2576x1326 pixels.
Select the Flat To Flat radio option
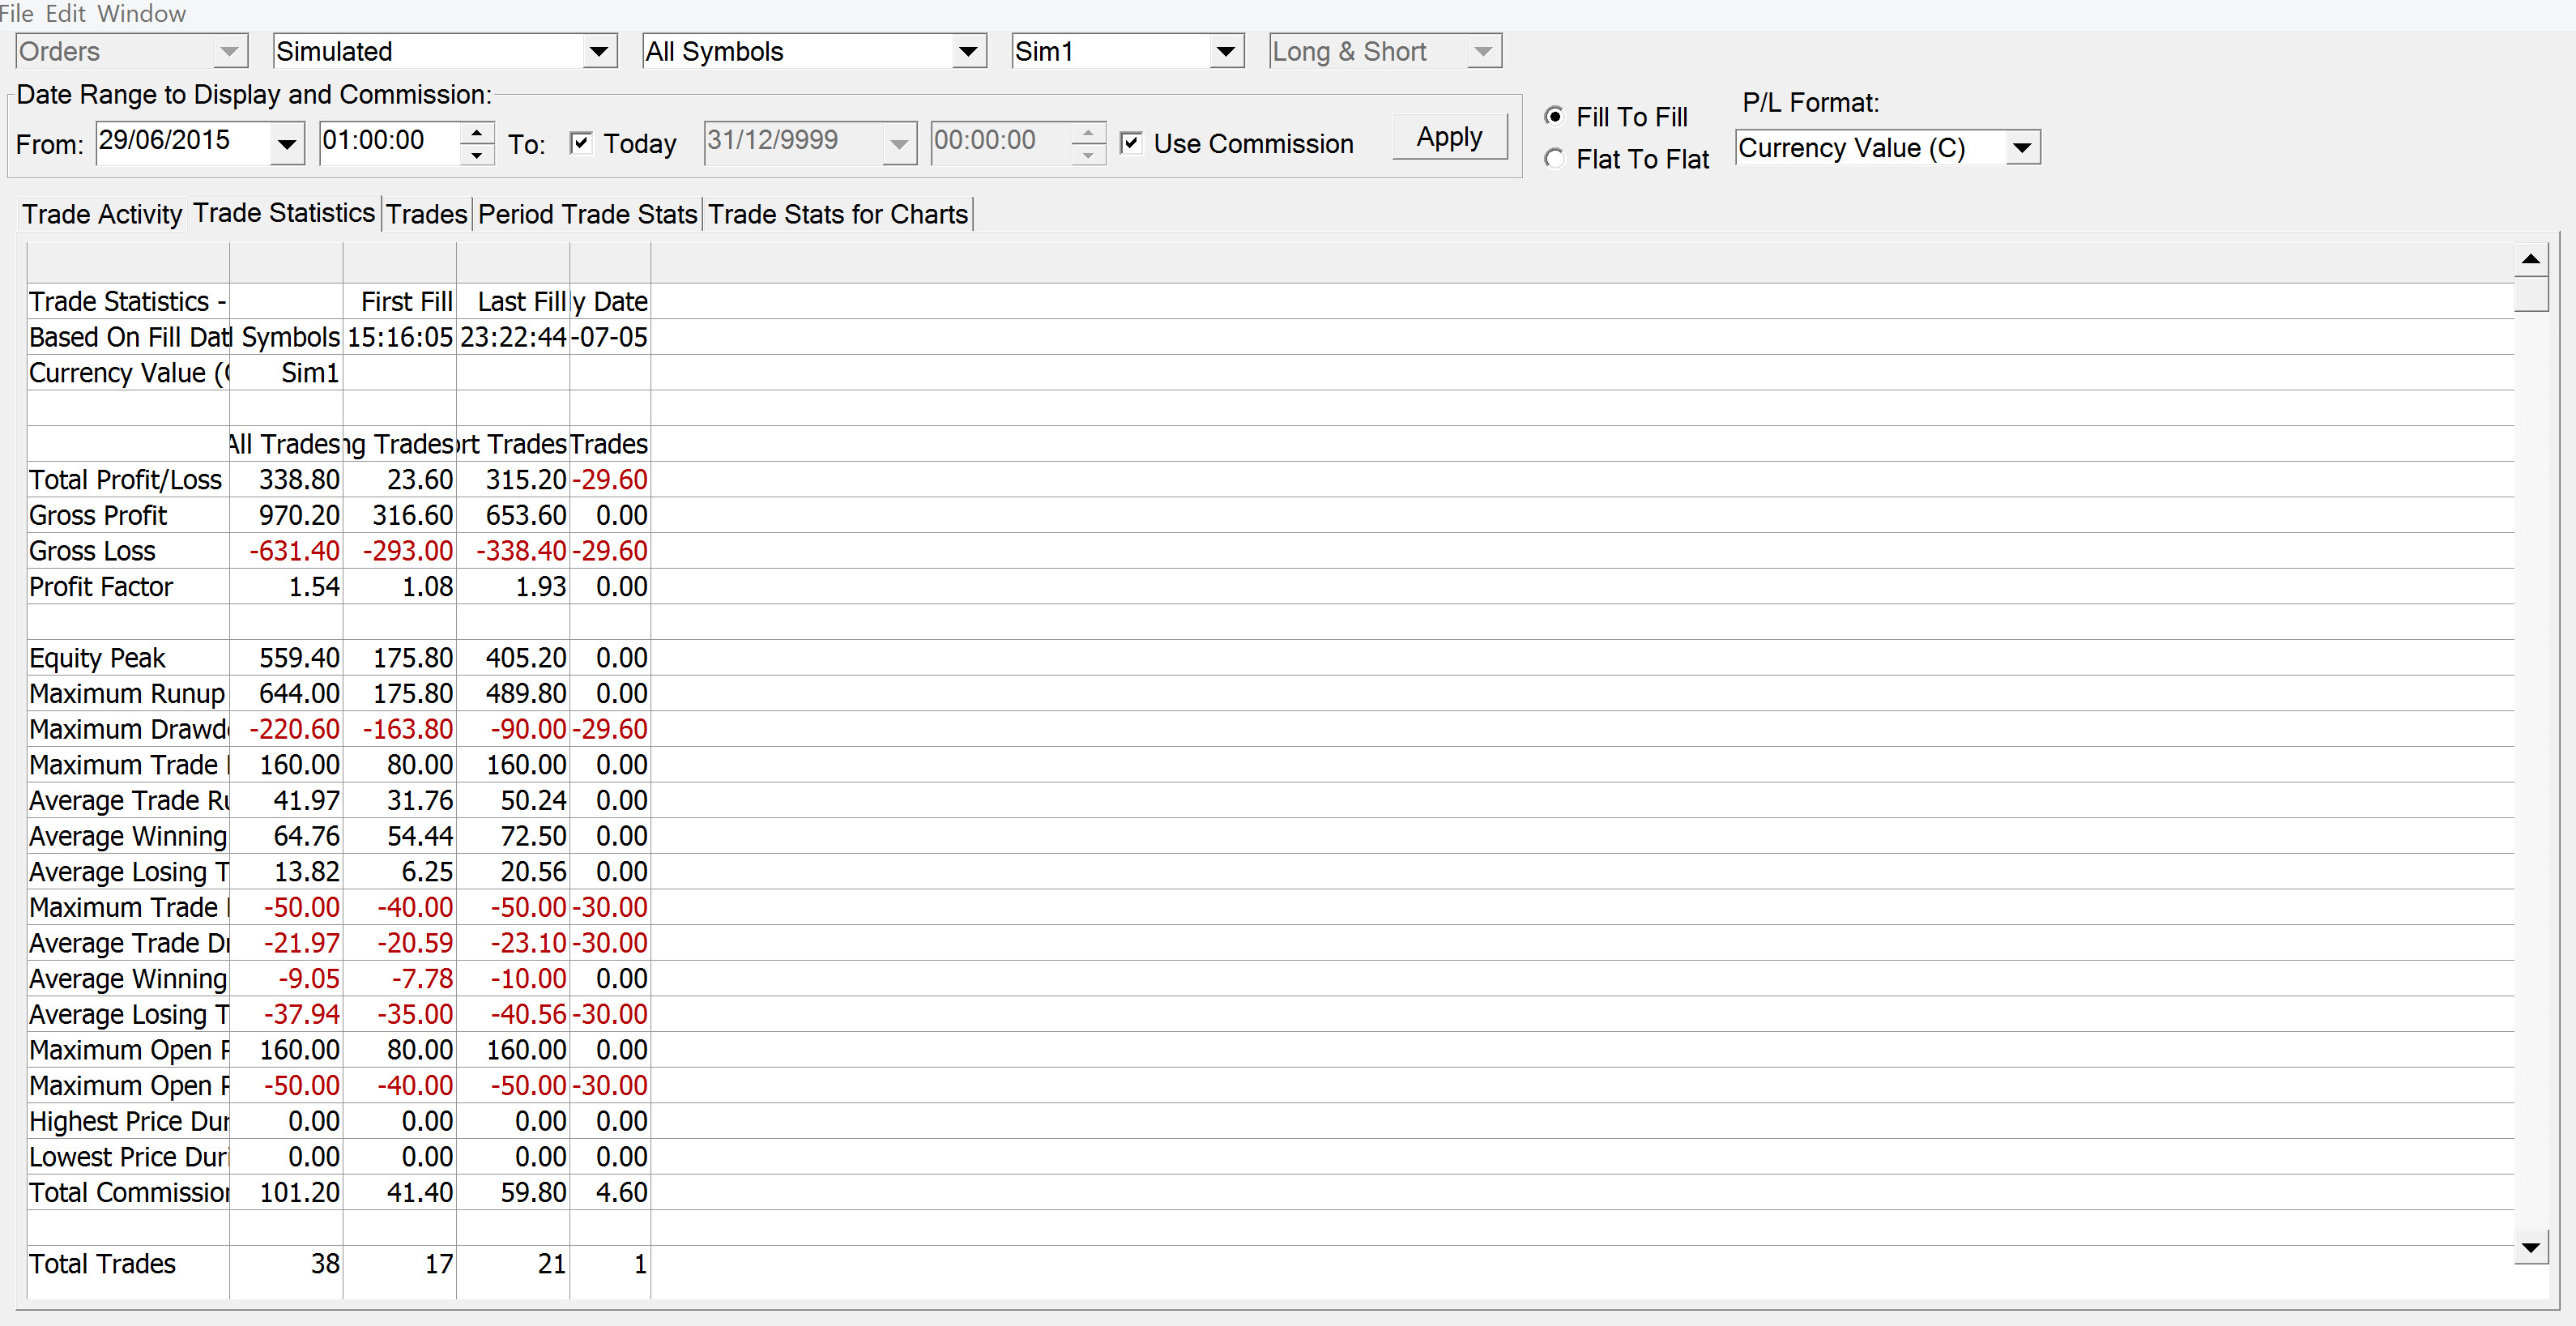[1554, 159]
